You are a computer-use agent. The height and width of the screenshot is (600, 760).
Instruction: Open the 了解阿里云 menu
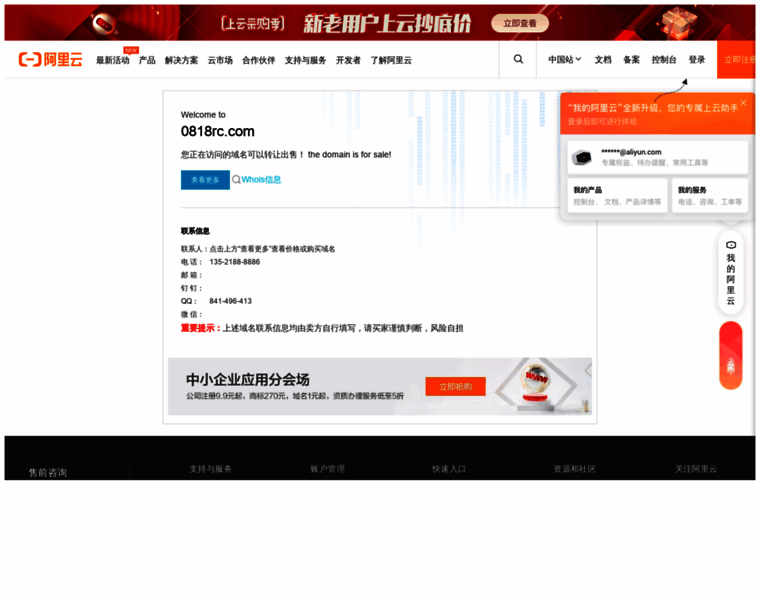[x=391, y=60]
